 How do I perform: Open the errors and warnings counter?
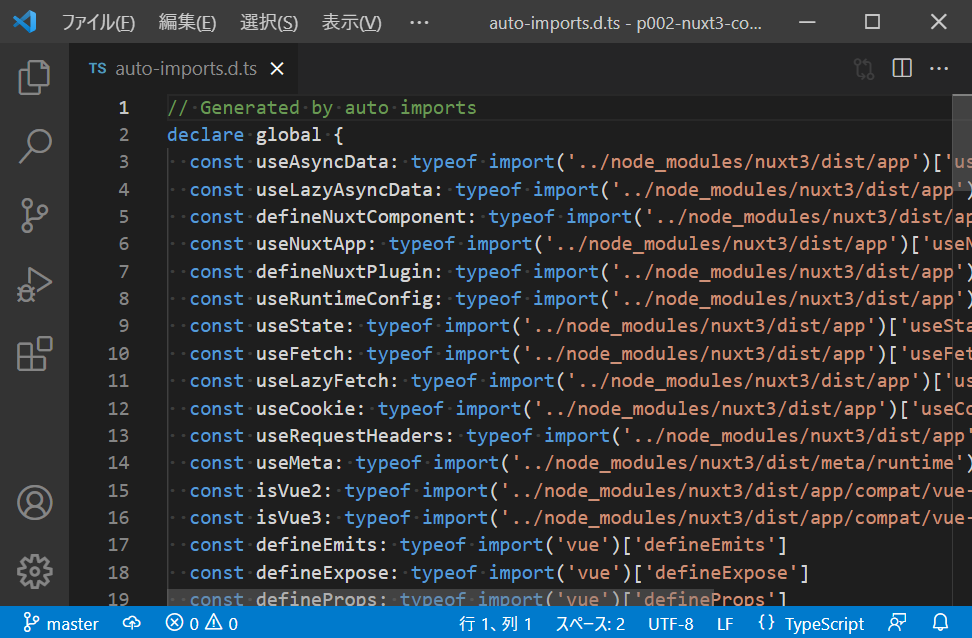click(x=201, y=623)
